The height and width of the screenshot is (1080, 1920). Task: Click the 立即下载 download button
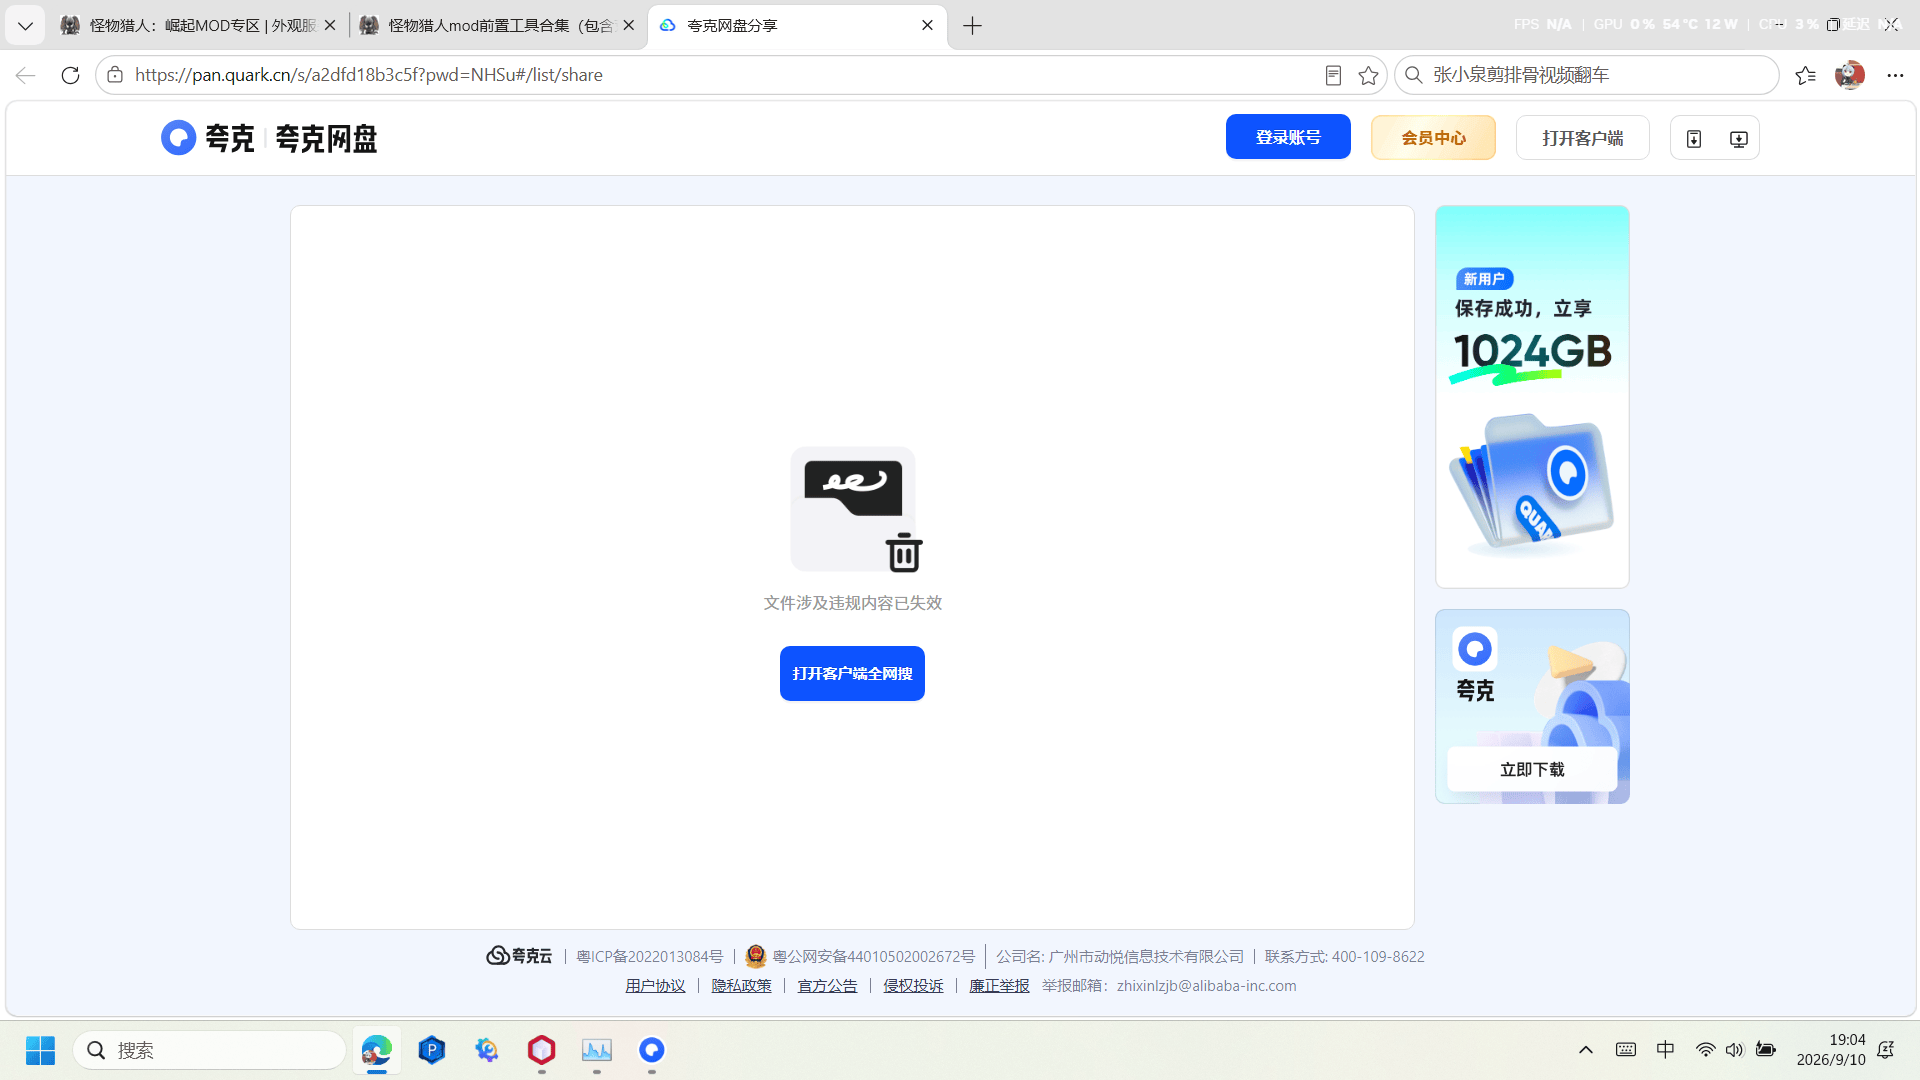point(1532,769)
